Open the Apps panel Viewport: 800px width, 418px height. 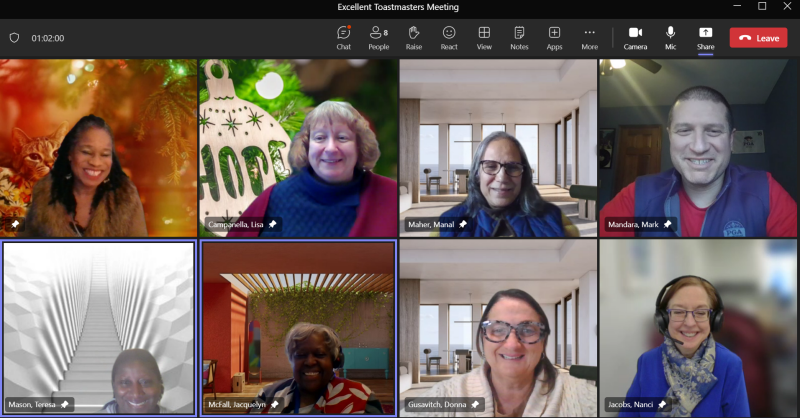click(554, 38)
